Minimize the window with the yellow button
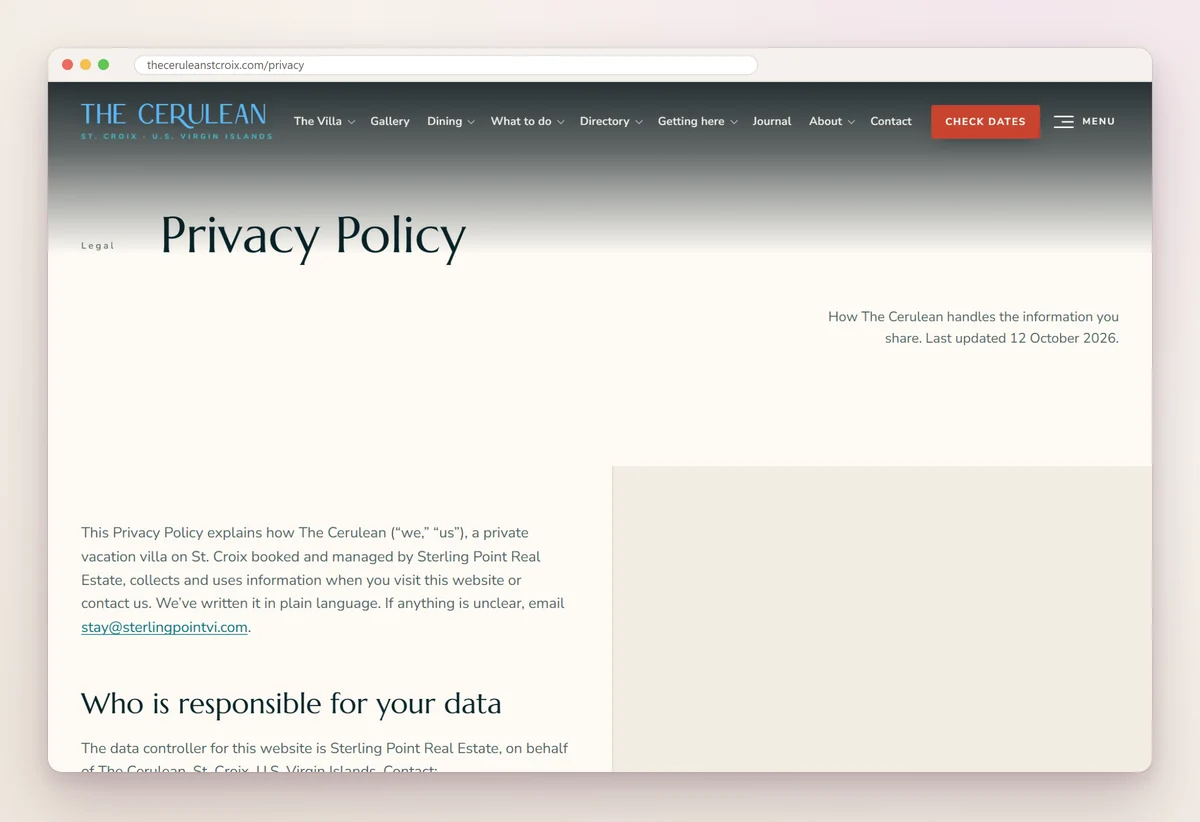The height and width of the screenshot is (822, 1200). click(x=86, y=65)
